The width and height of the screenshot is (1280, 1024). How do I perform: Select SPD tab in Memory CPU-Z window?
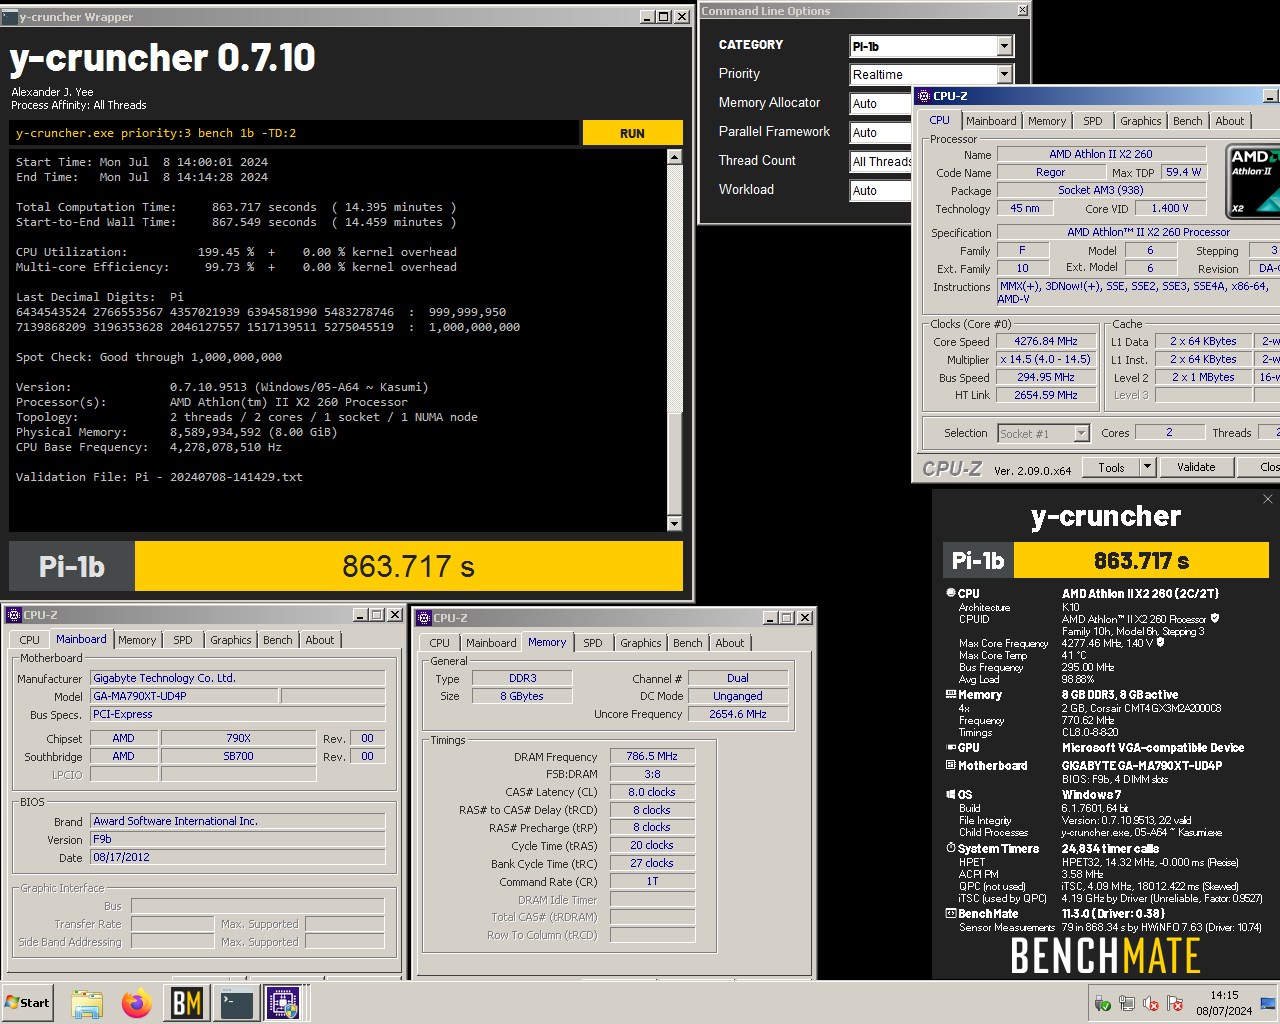coord(593,643)
